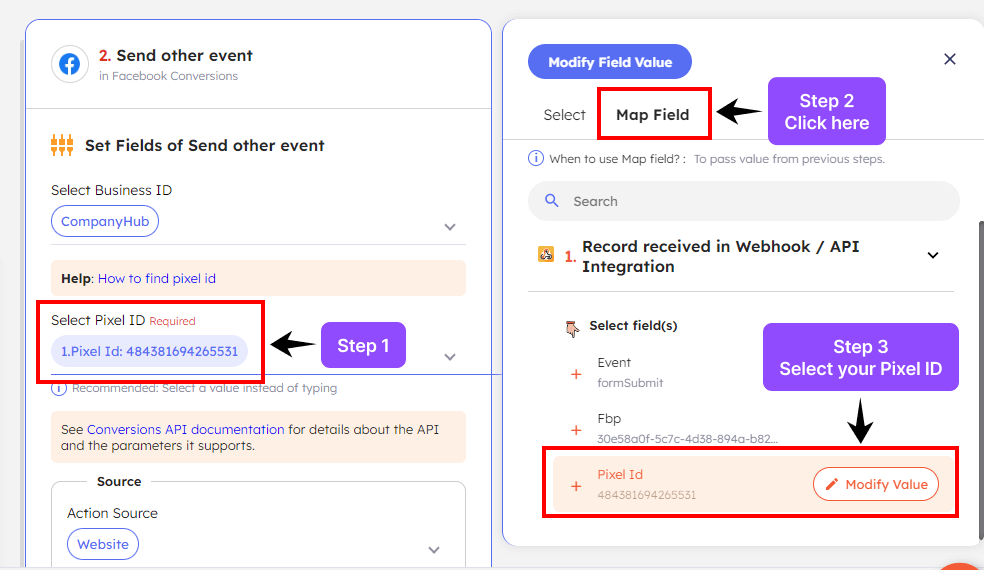984x570 pixels.
Task: Expand the Action Source dropdown
Action: (434, 549)
